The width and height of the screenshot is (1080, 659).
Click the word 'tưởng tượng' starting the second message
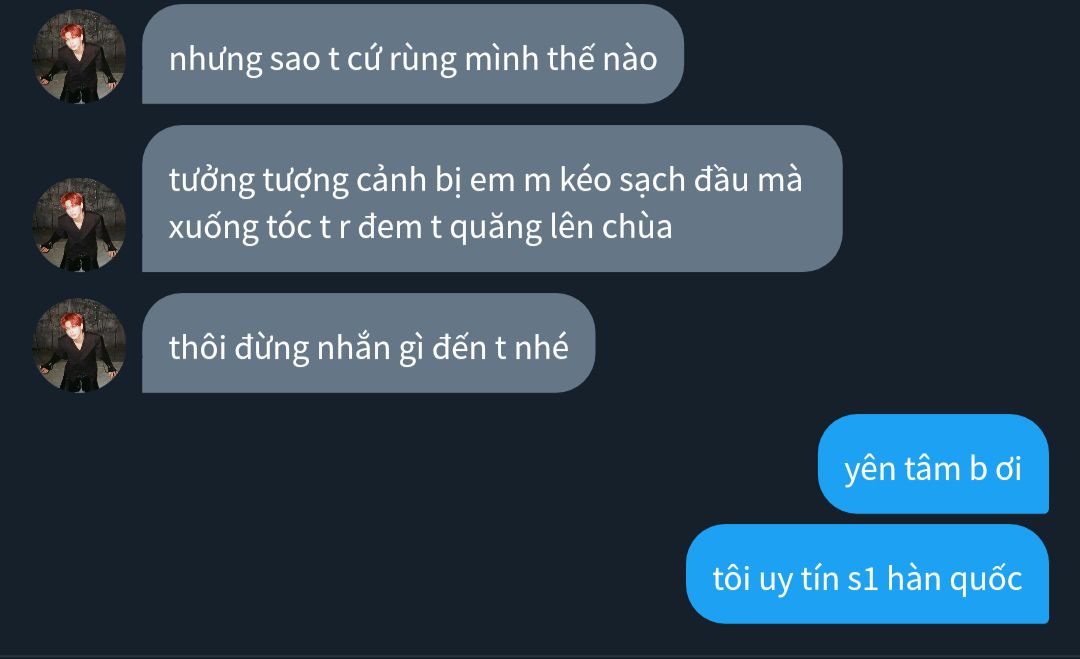[x=259, y=182]
